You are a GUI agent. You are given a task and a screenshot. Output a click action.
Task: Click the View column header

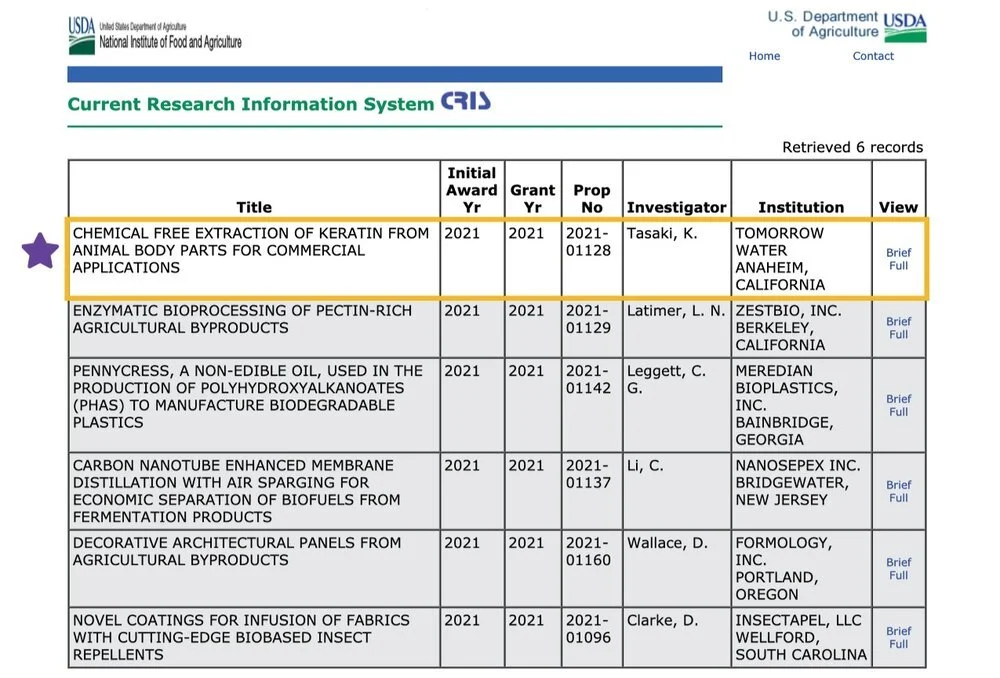pyautogui.click(x=898, y=207)
